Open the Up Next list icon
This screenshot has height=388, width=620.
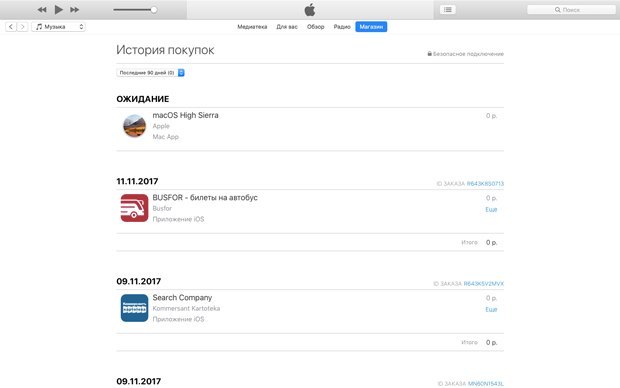coord(448,9)
